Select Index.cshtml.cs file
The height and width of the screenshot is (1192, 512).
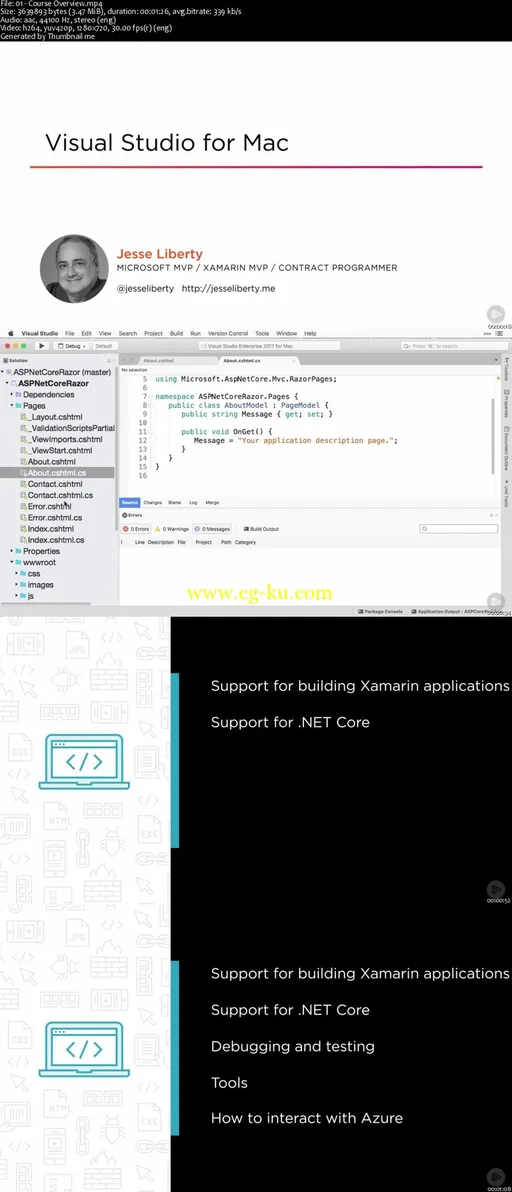pyautogui.click(x=55, y=540)
